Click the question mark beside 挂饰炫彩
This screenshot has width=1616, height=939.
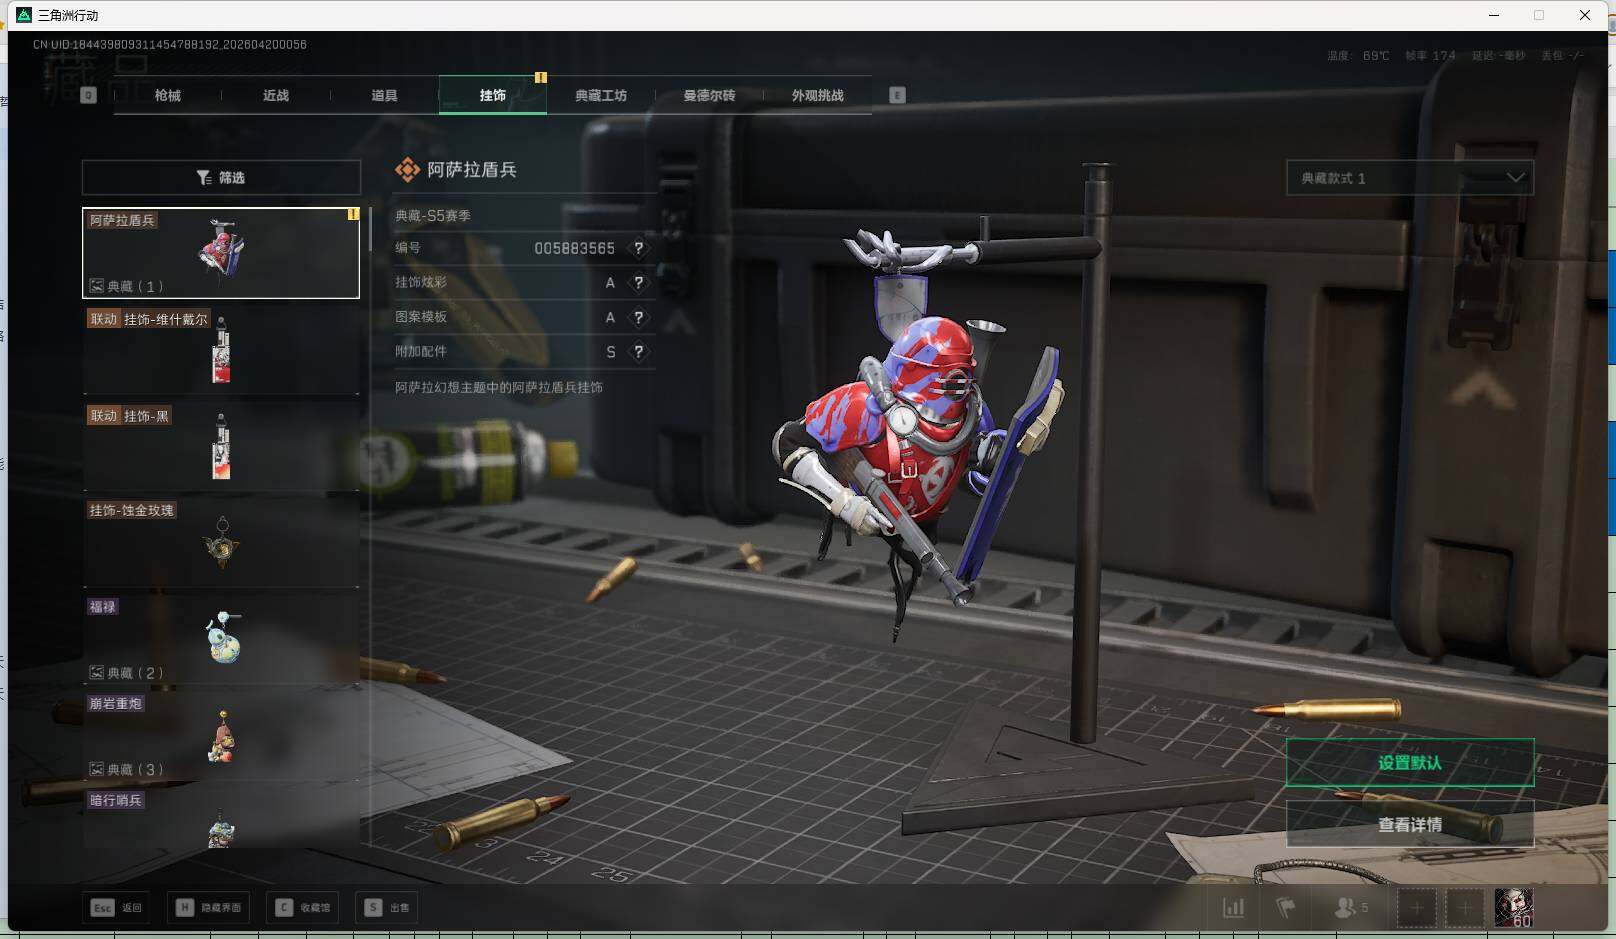pyautogui.click(x=638, y=283)
